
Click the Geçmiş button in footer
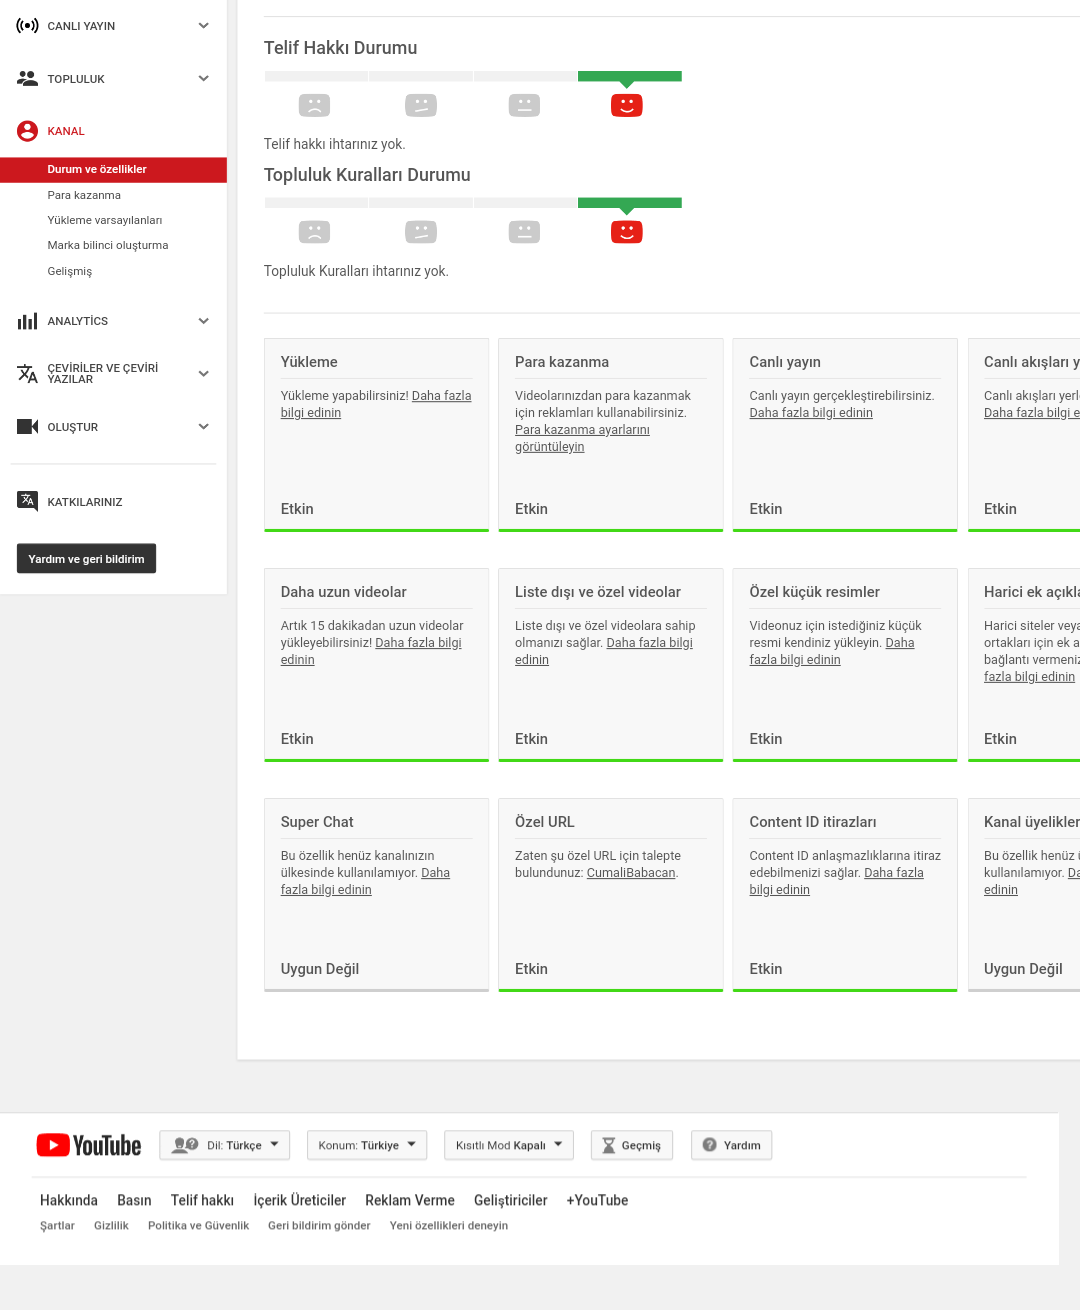tap(632, 1145)
